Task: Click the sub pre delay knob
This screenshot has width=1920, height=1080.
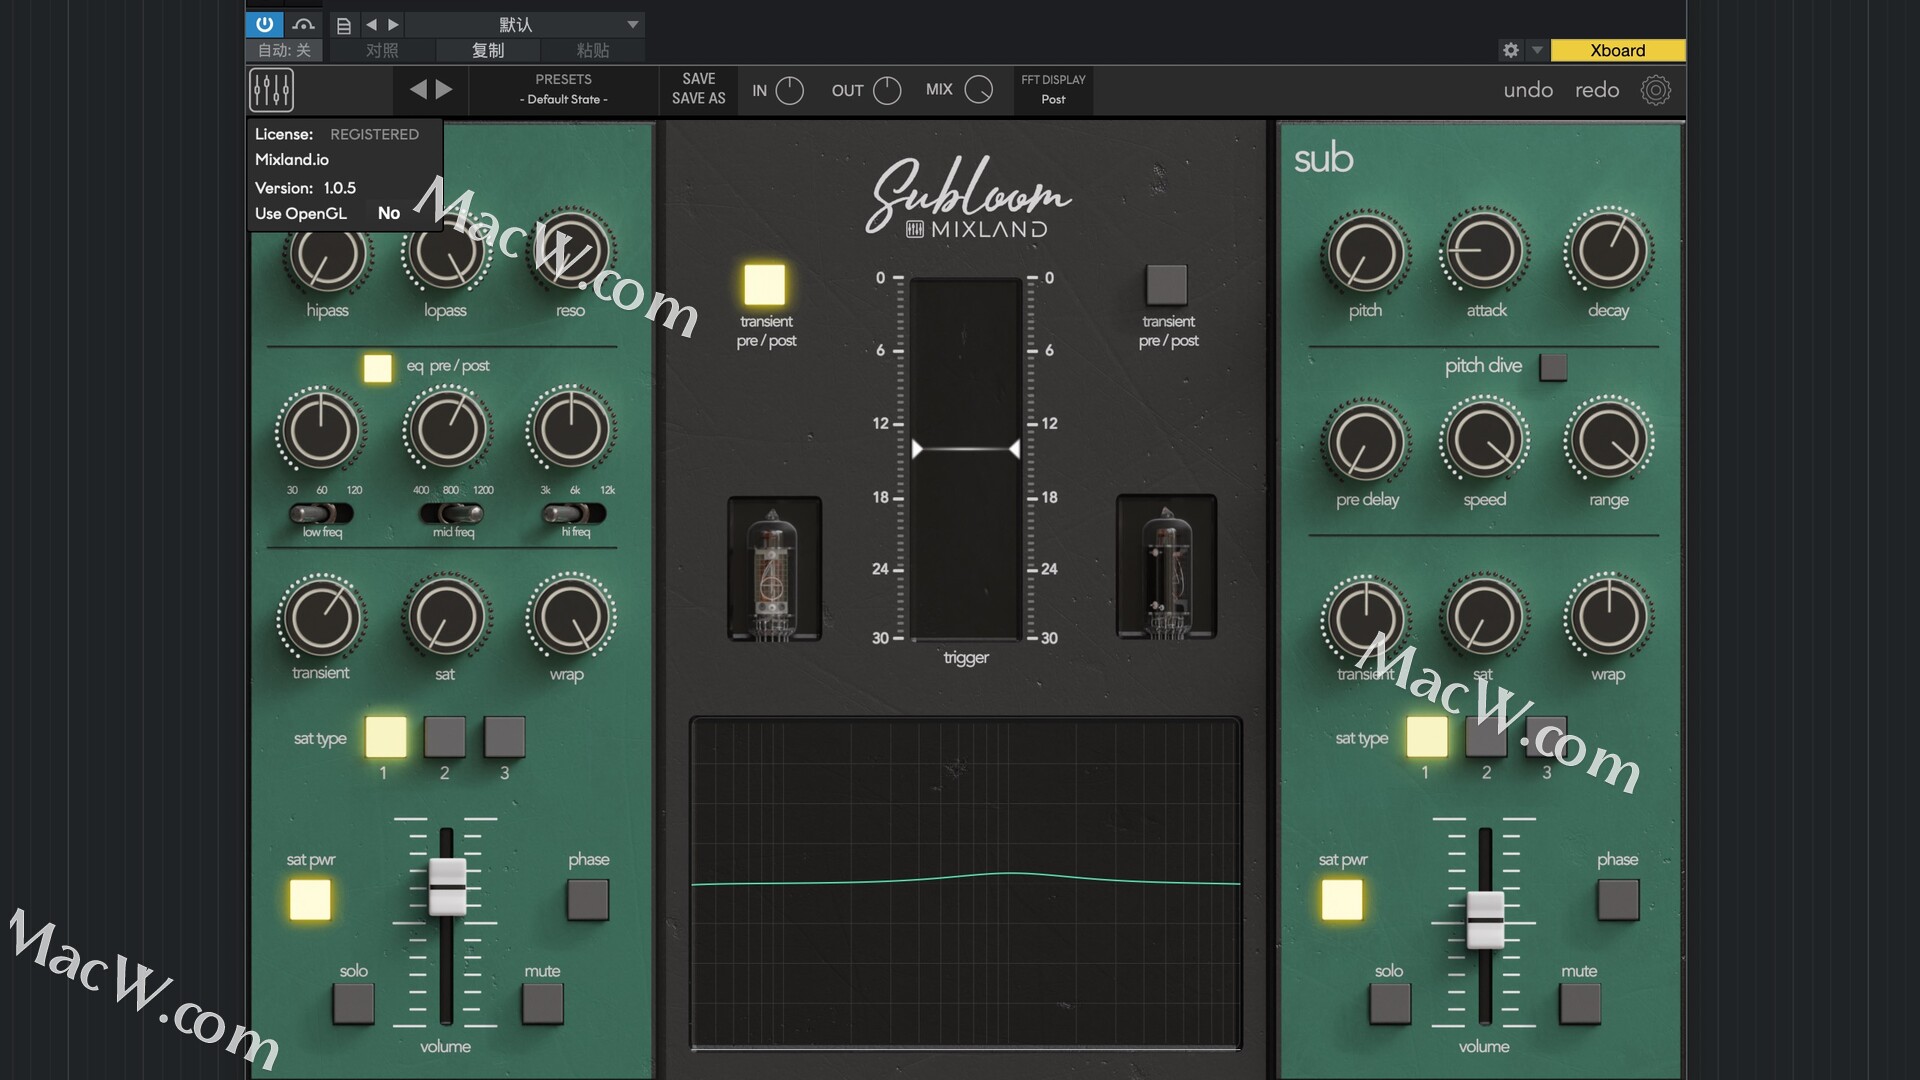Action: (1366, 441)
